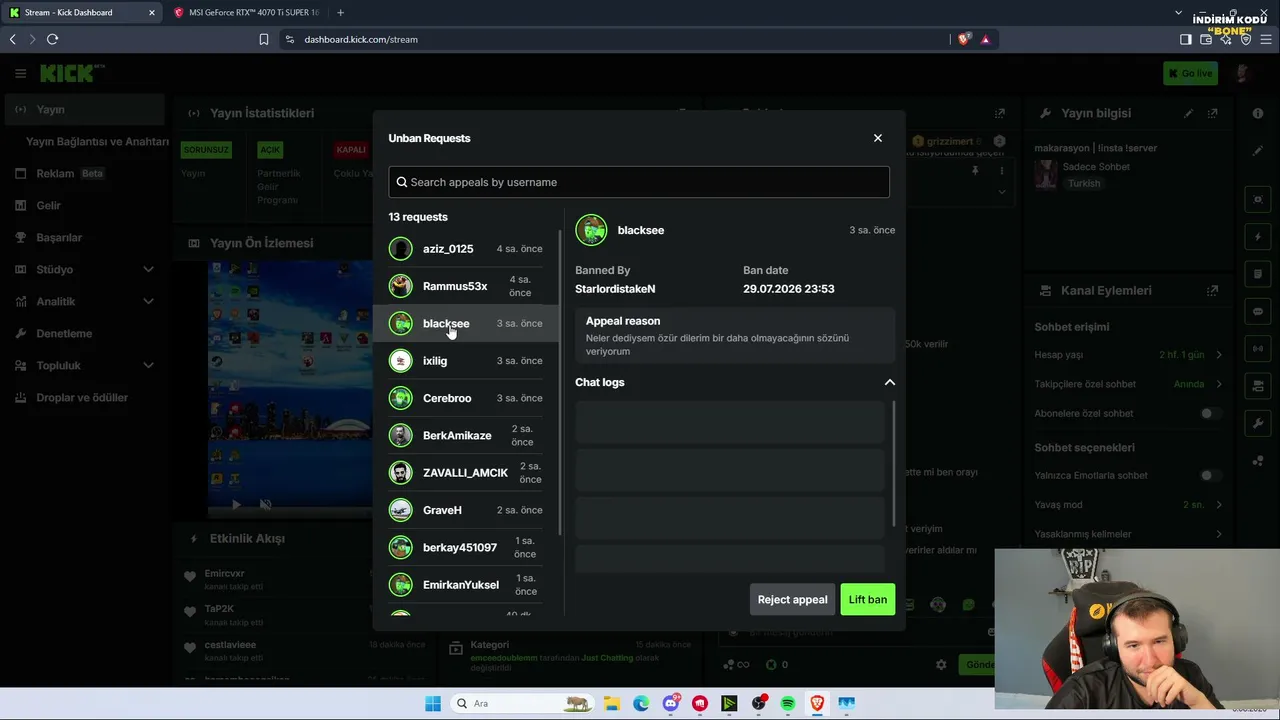Open the hamburger menu next to Kick logo
The height and width of the screenshot is (720, 1280).
(20, 73)
